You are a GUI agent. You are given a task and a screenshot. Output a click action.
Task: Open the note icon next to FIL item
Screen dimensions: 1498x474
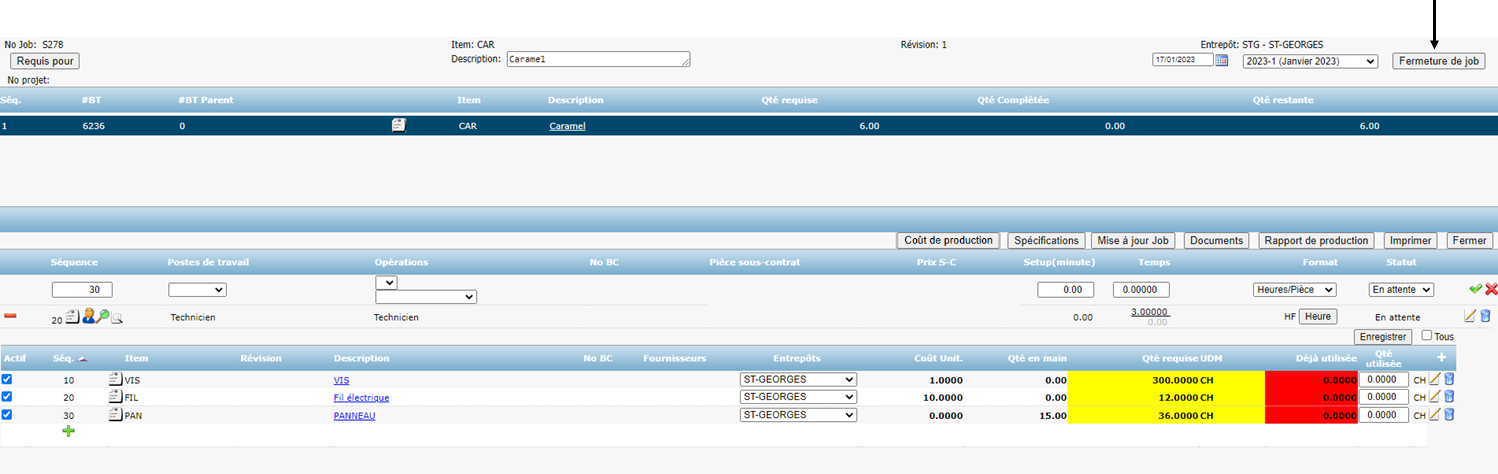point(115,397)
